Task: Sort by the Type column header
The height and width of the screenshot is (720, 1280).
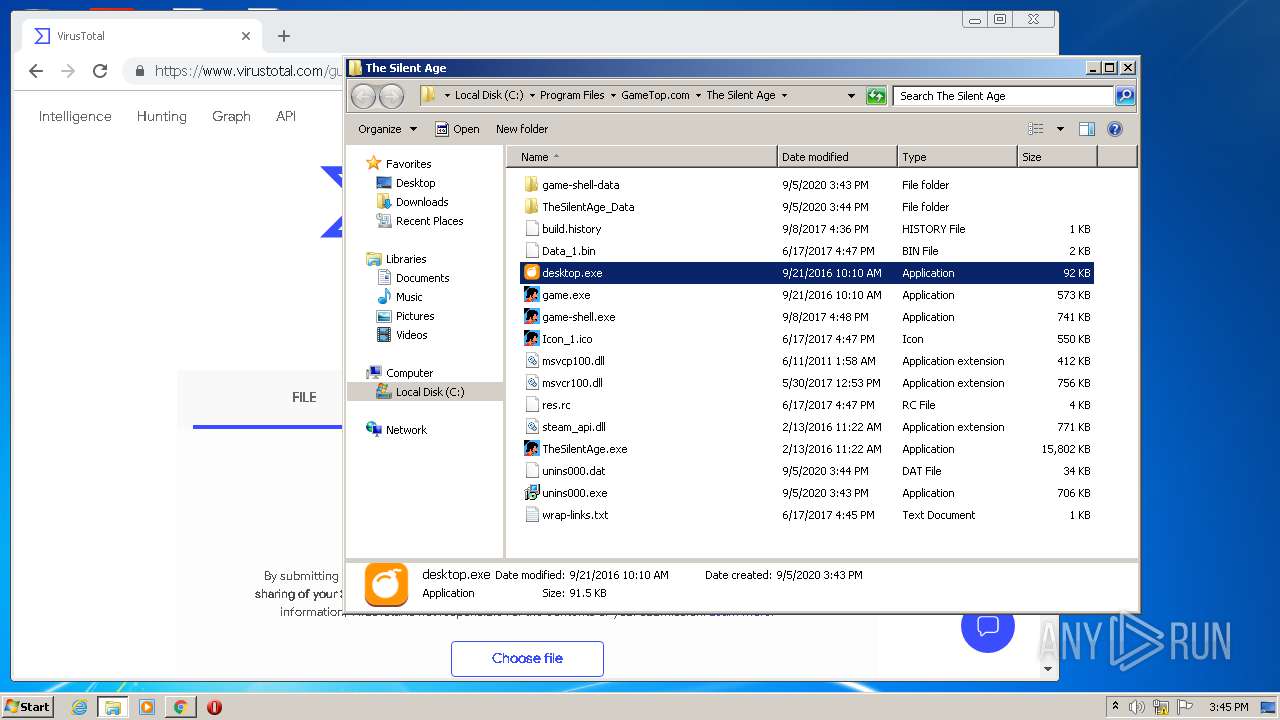Action: (x=957, y=157)
